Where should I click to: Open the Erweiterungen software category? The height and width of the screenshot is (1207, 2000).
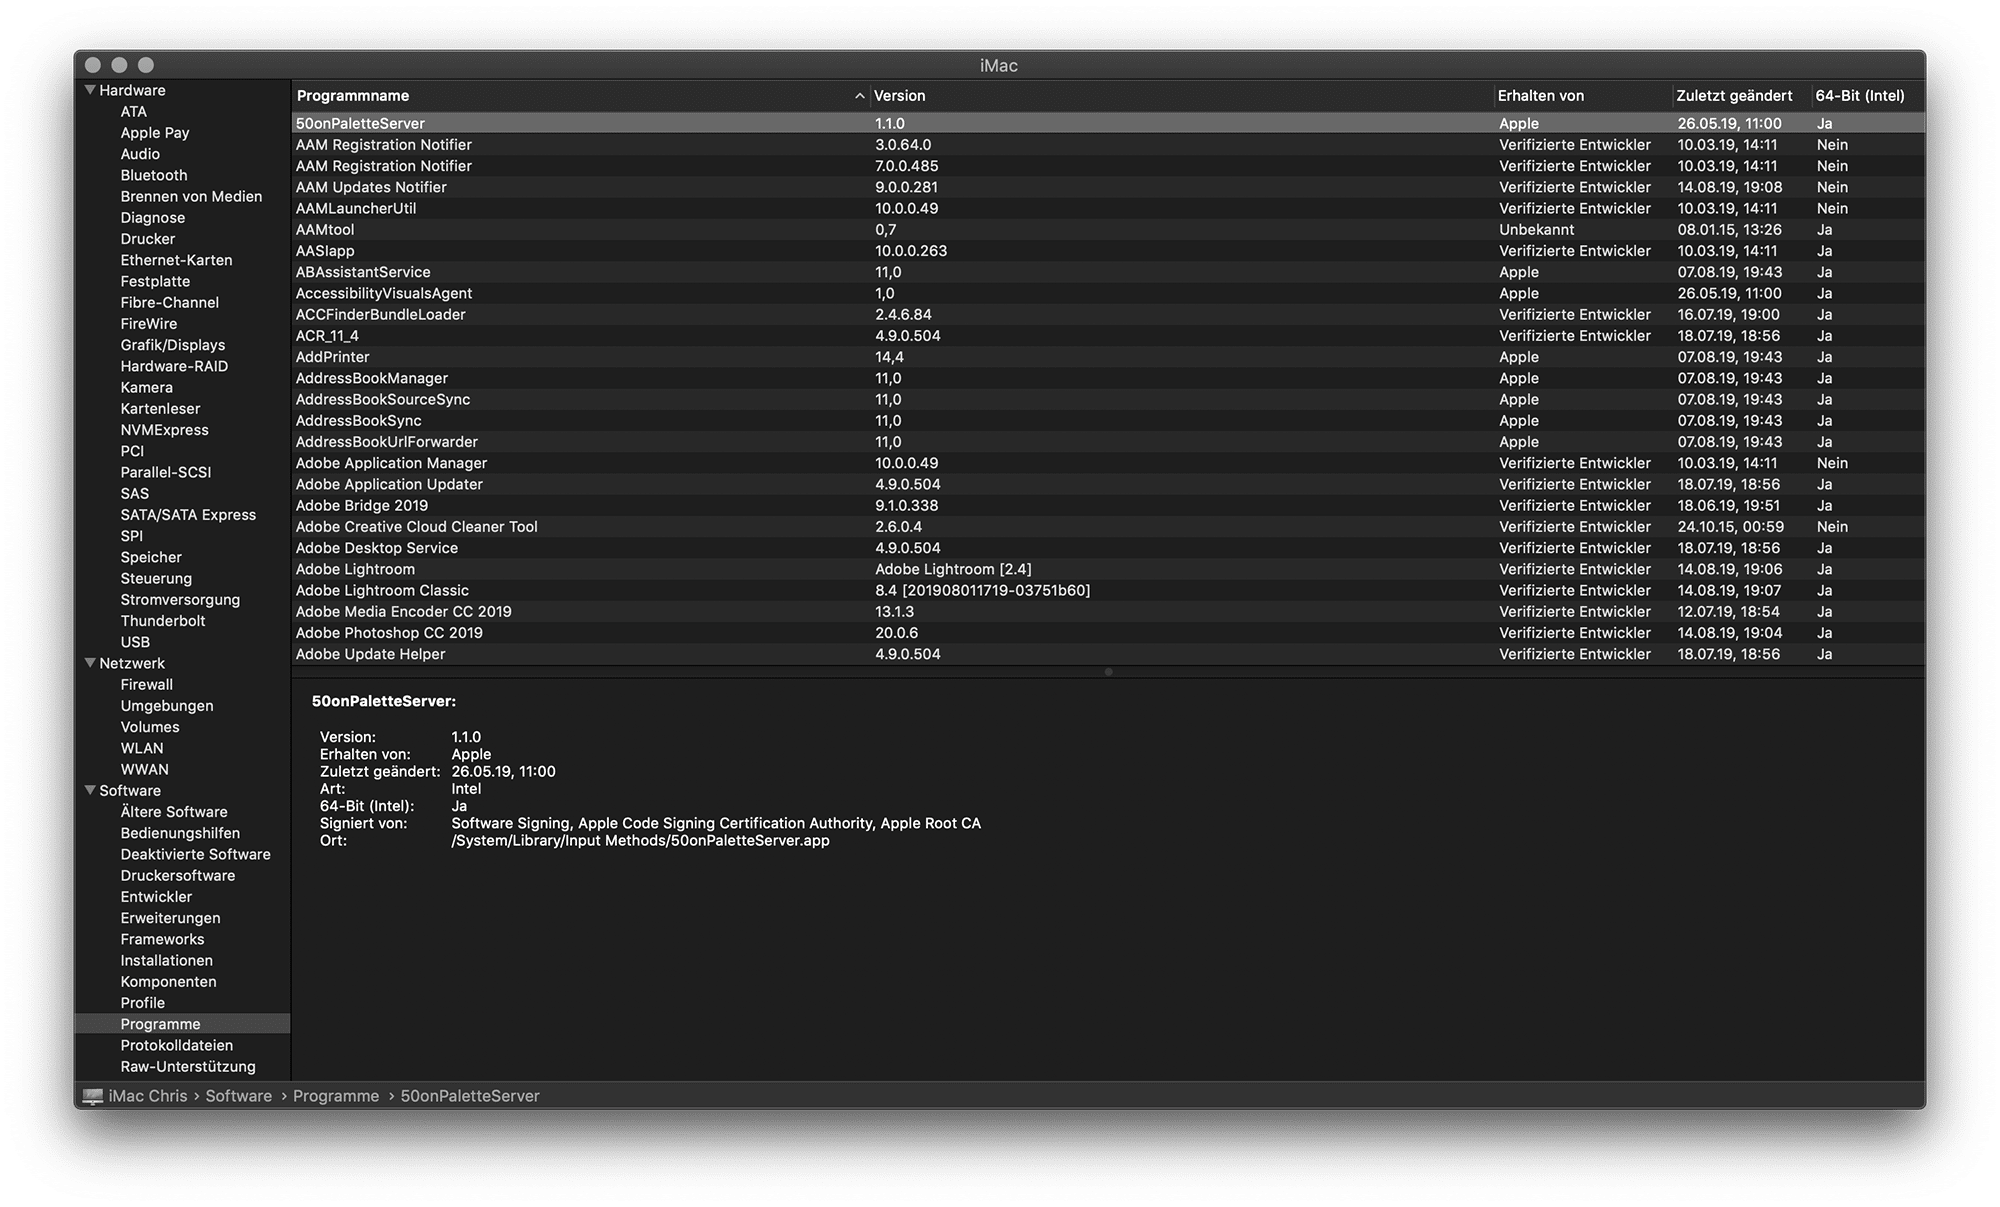171,918
